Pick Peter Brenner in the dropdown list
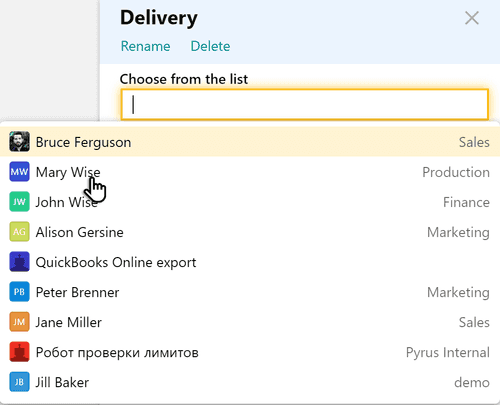This screenshot has width=500, height=405. [250, 292]
